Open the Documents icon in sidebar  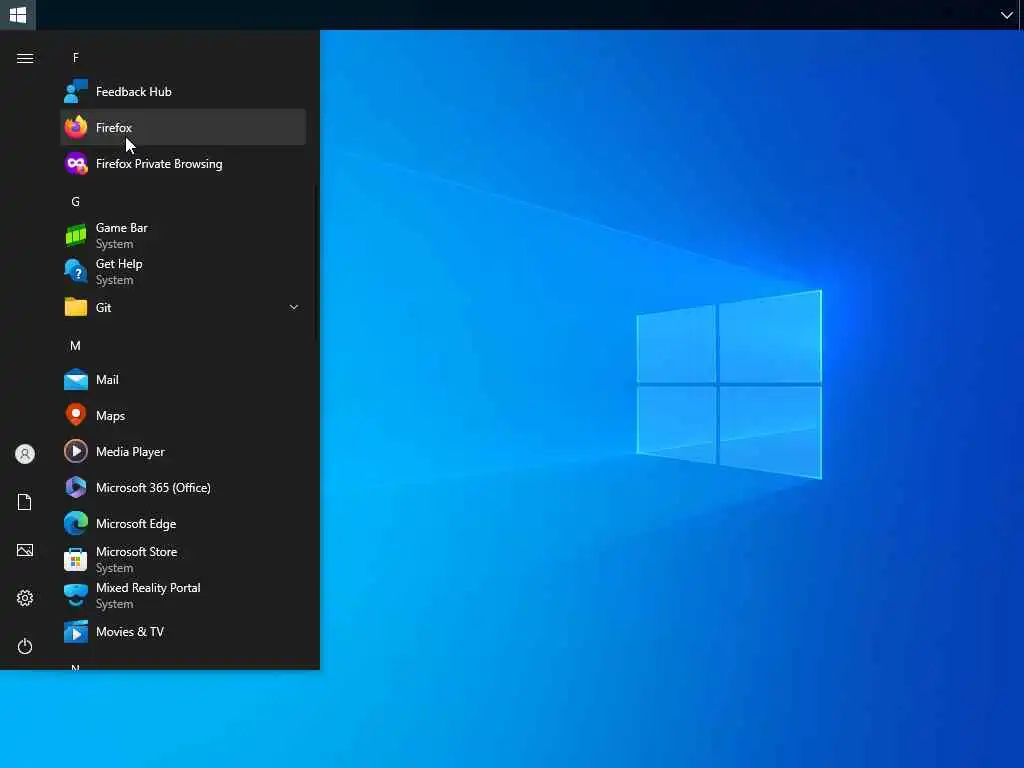(25, 502)
